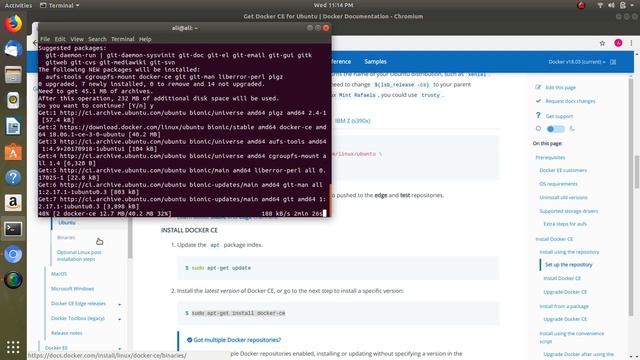Screen dimensions: 640x360
Task: Open the Chromium profile avatar
Action: 618,43
